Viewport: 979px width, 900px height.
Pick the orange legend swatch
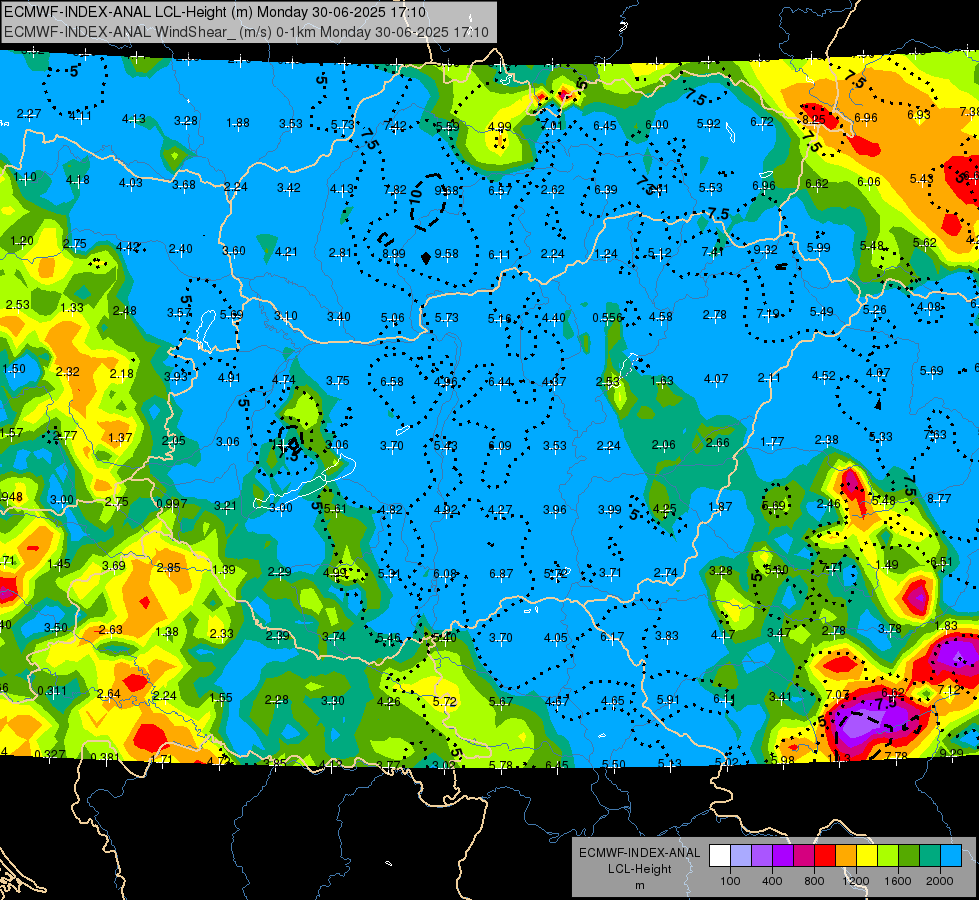click(845, 856)
